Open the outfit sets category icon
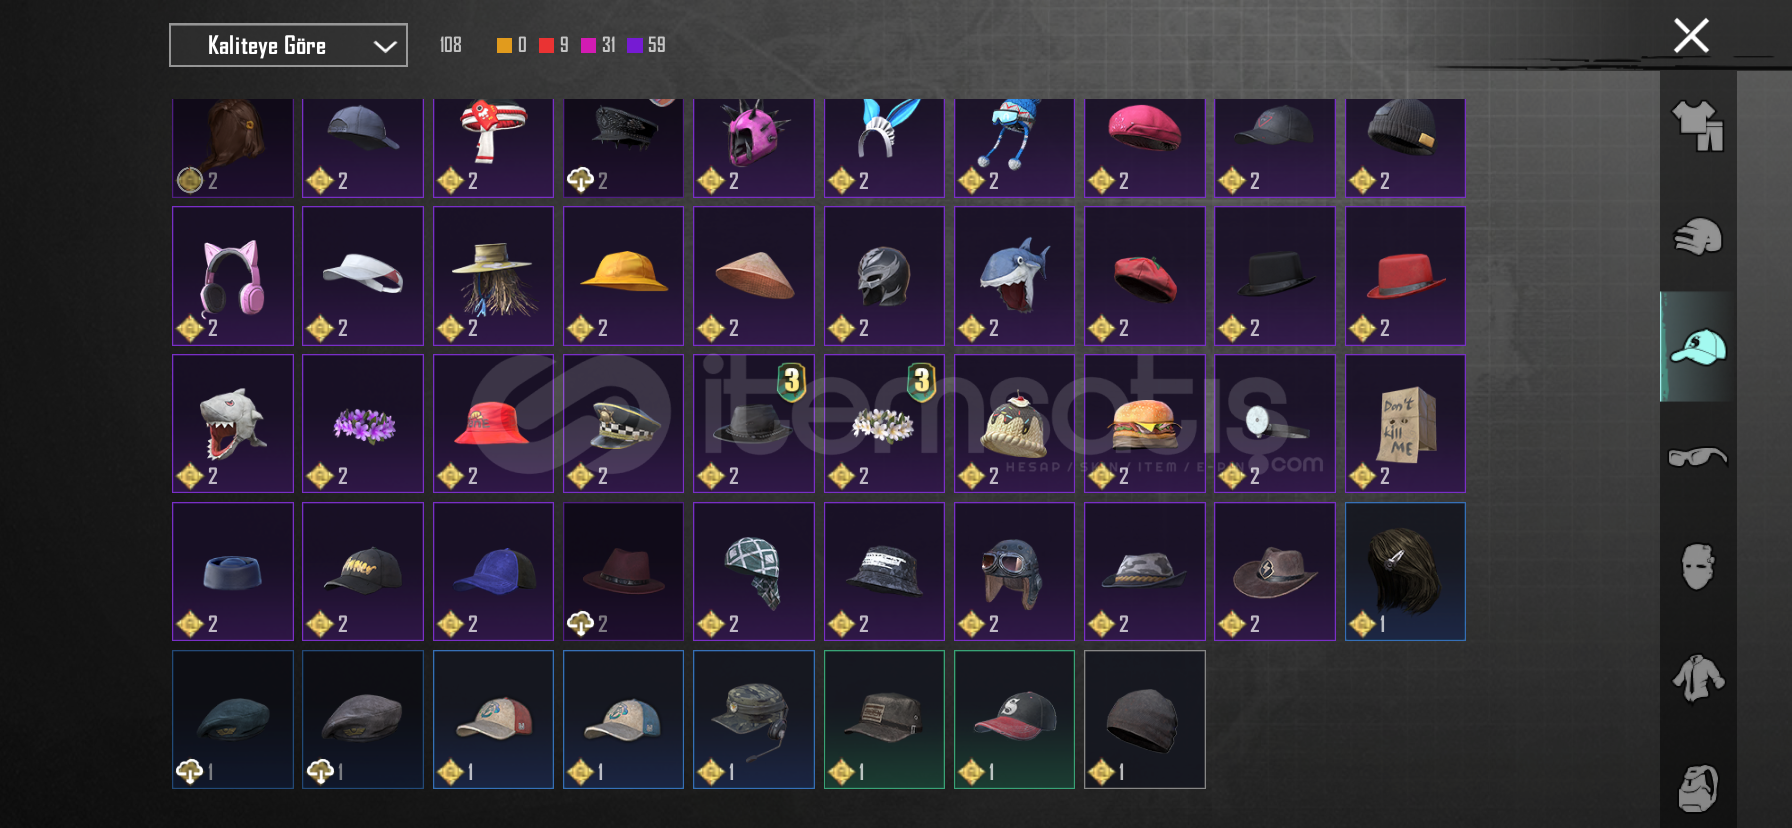 tap(1698, 126)
